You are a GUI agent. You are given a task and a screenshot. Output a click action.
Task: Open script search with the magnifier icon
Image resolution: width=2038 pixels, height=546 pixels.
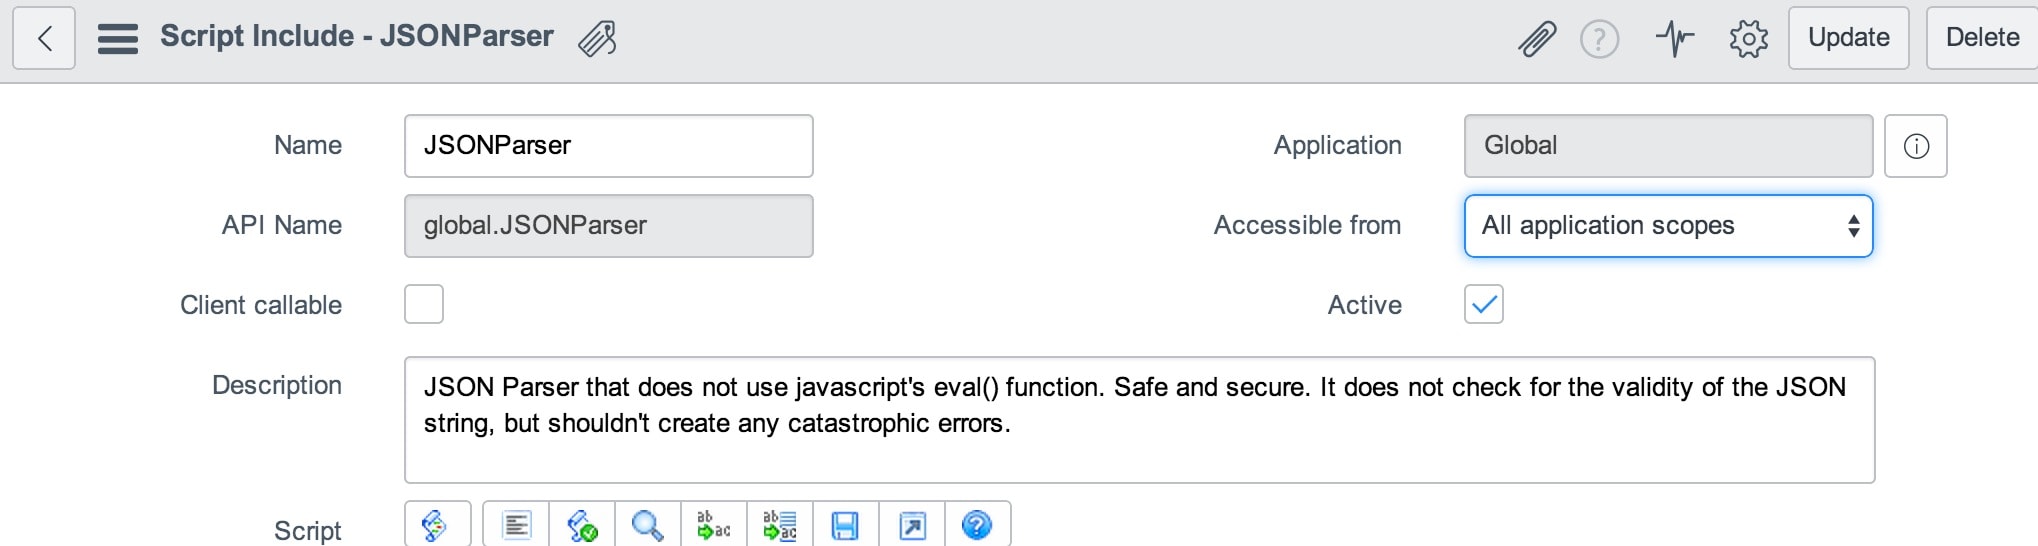648,524
